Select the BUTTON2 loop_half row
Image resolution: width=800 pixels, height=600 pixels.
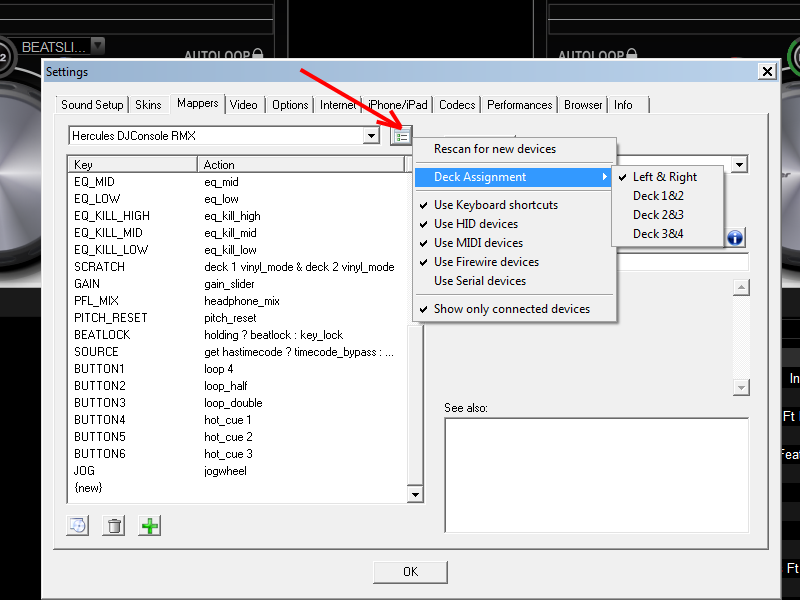coord(238,386)
